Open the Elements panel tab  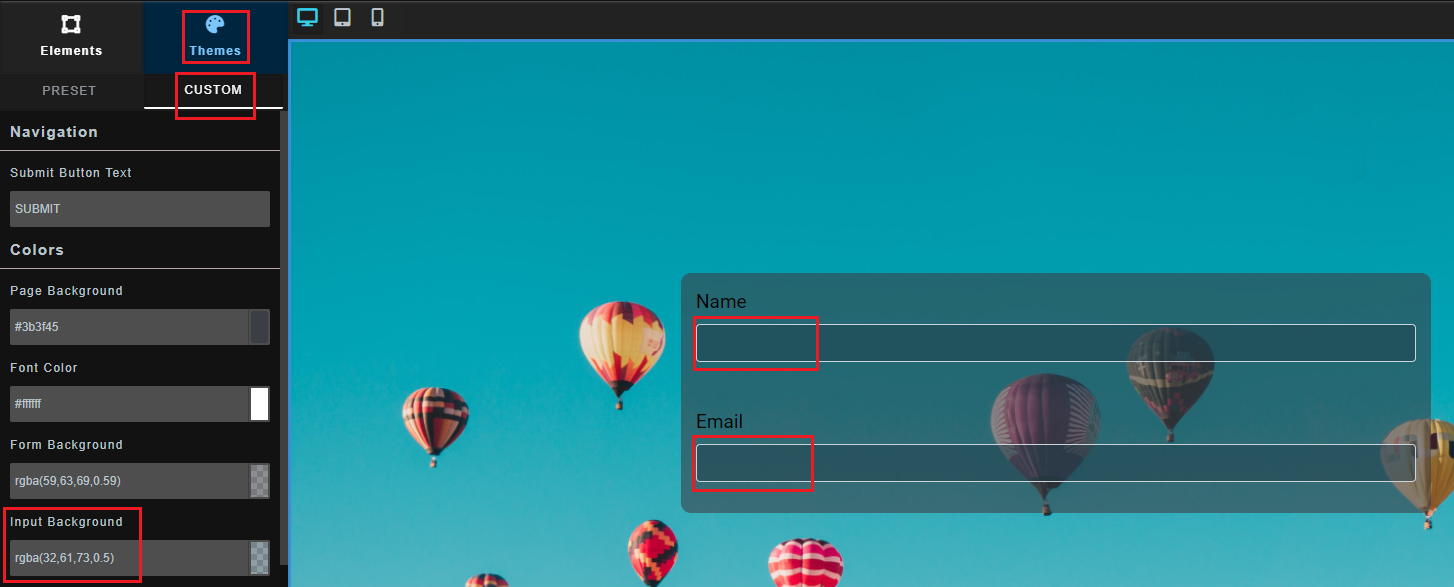coord(71,37)
